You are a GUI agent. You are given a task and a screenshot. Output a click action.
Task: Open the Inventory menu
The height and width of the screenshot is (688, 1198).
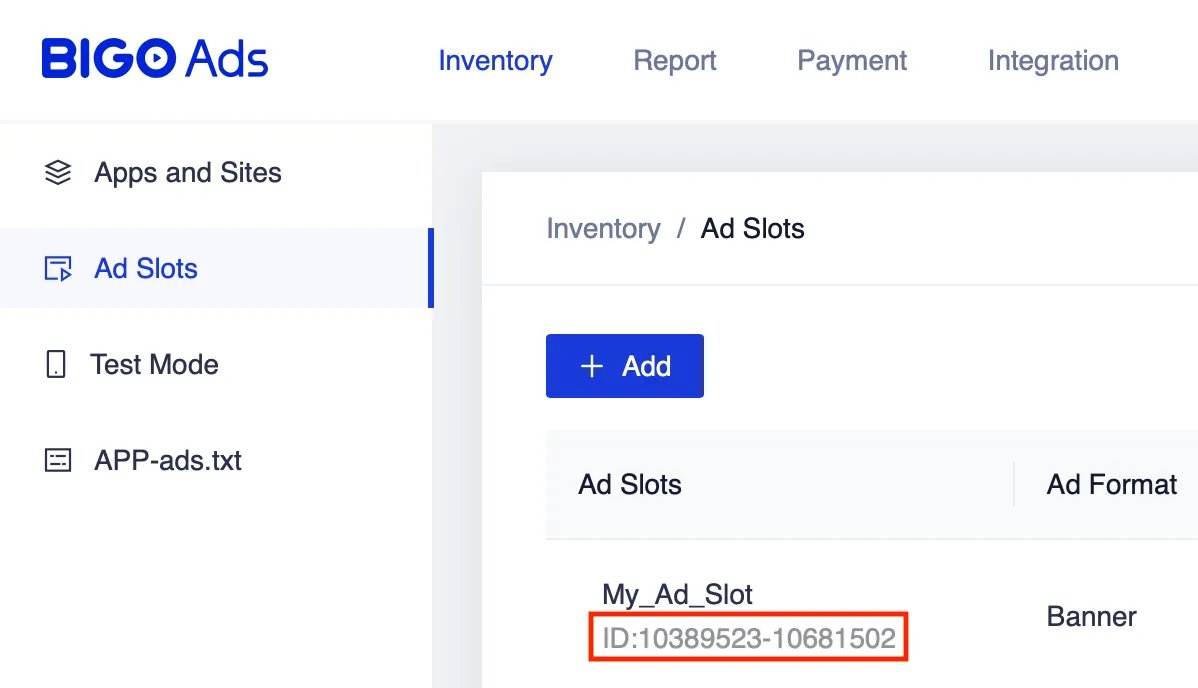pyautogui.click(x=495, y=61)
